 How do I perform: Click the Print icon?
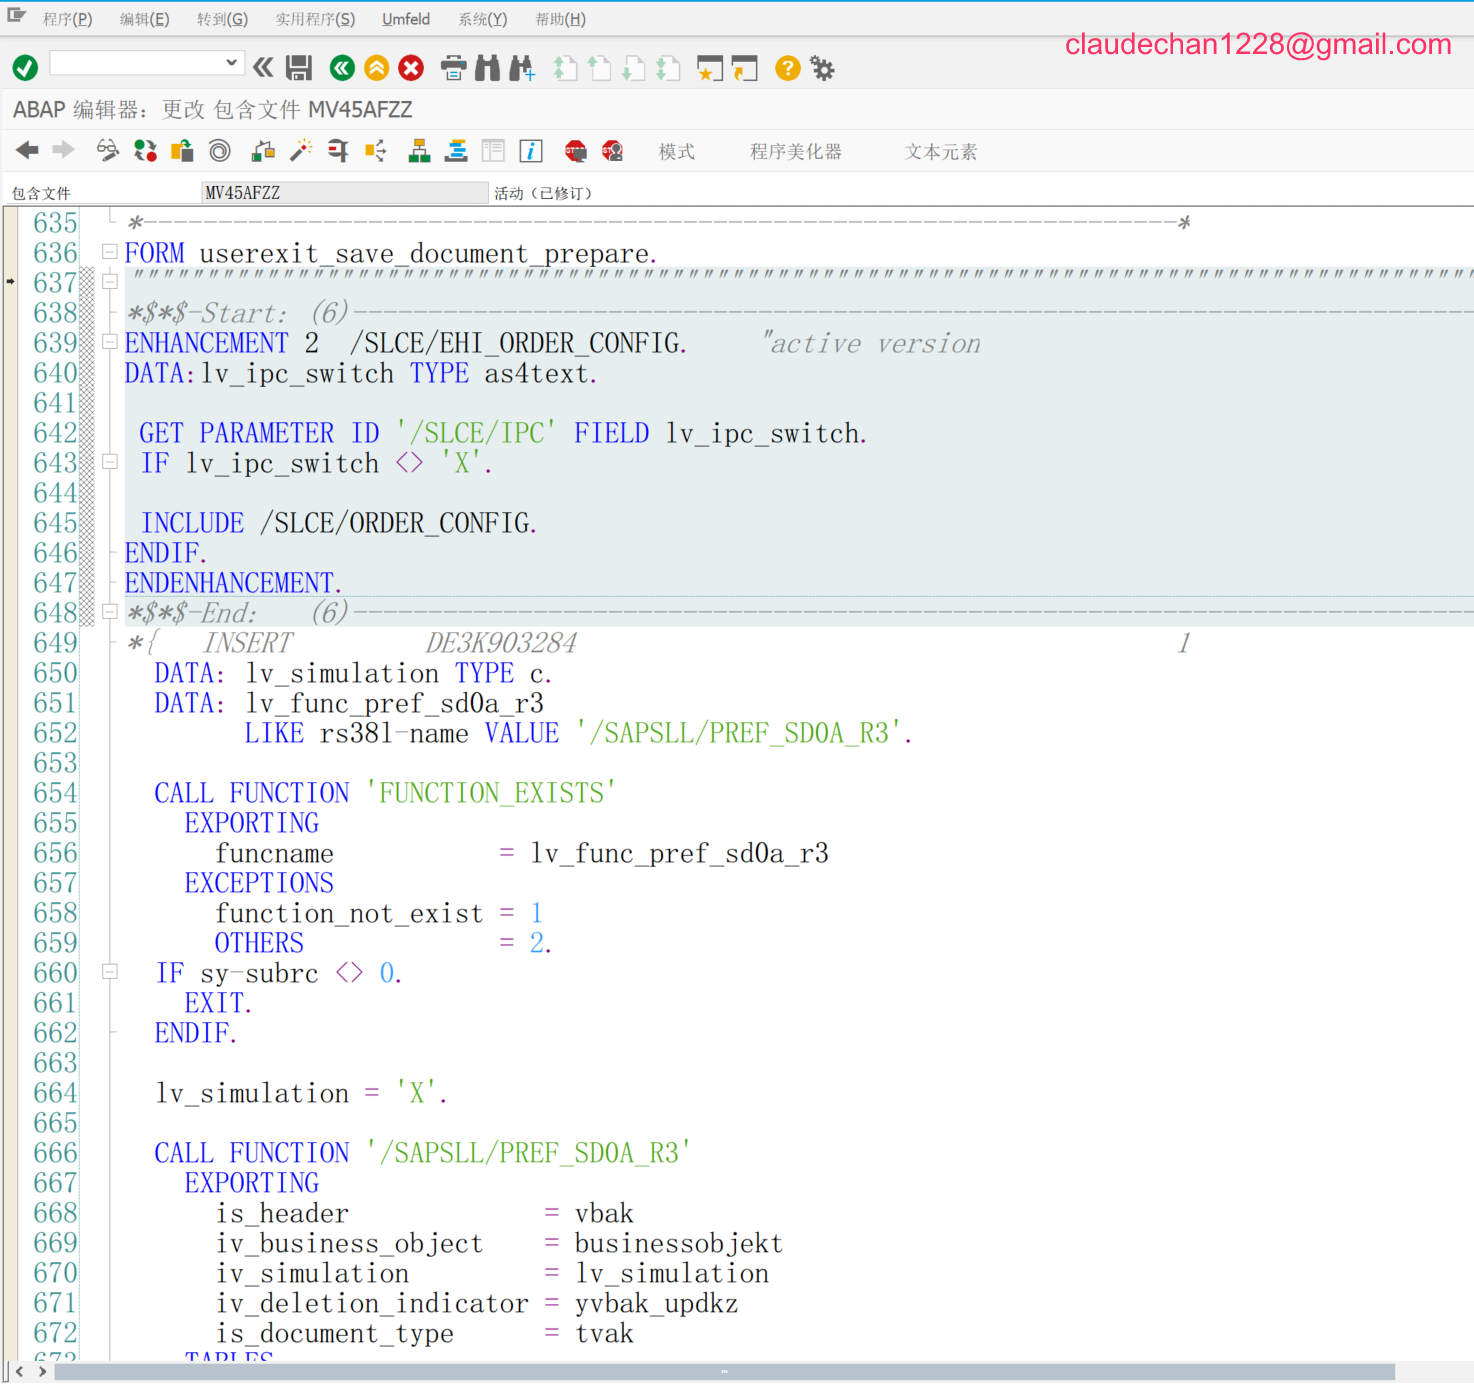click(454, 68)
